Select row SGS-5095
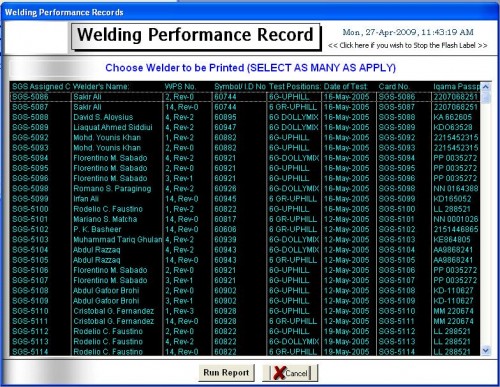This screenshot has height=387, width=500. pos(245,168)
